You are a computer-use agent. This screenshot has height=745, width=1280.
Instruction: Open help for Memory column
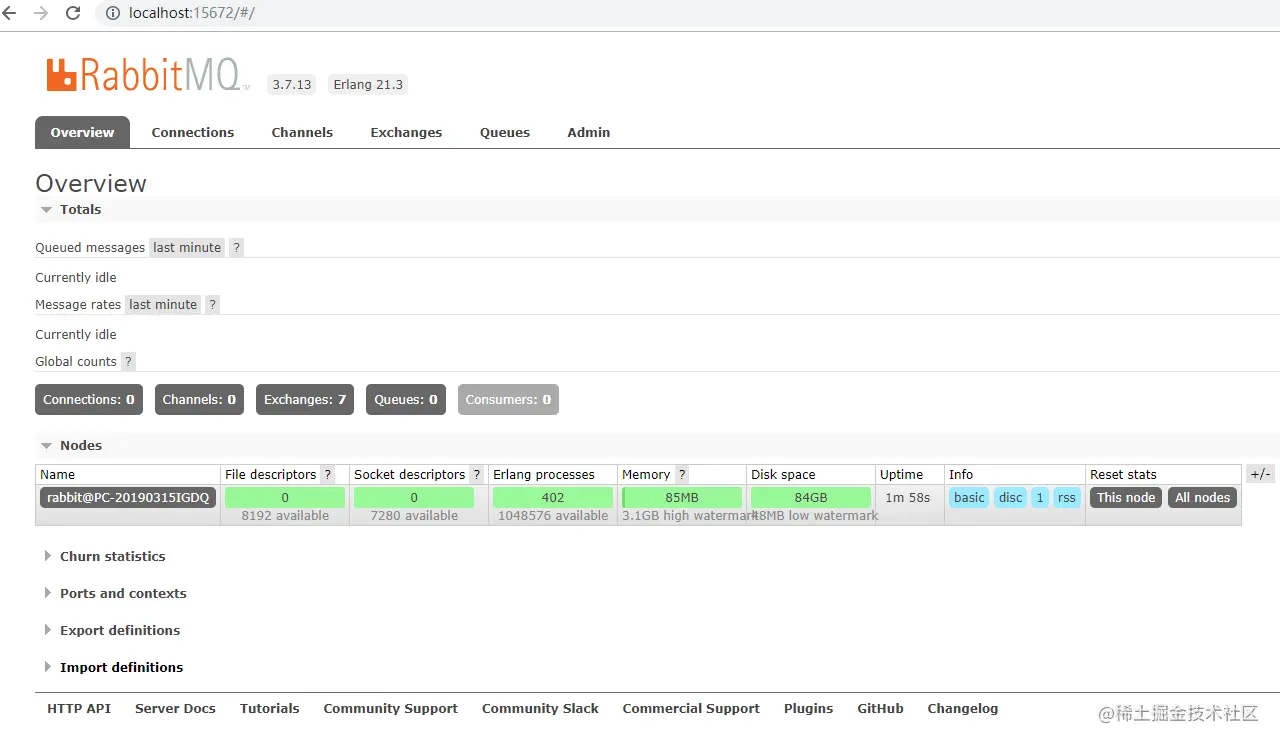click(x=682, y=475)
